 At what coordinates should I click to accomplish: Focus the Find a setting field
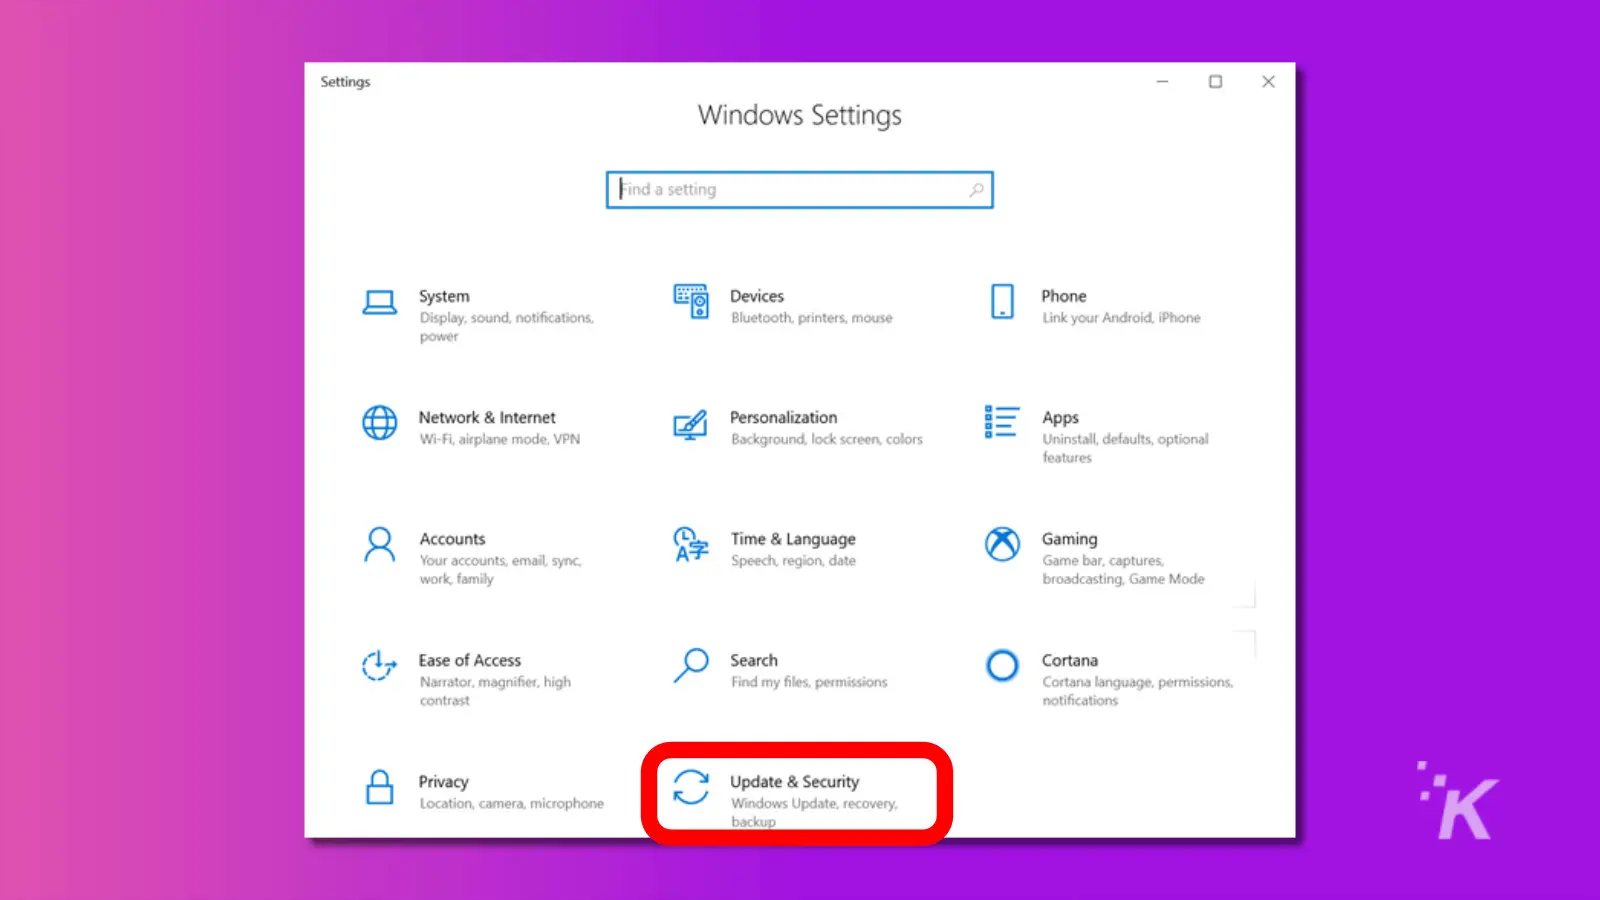click(799, 190)
